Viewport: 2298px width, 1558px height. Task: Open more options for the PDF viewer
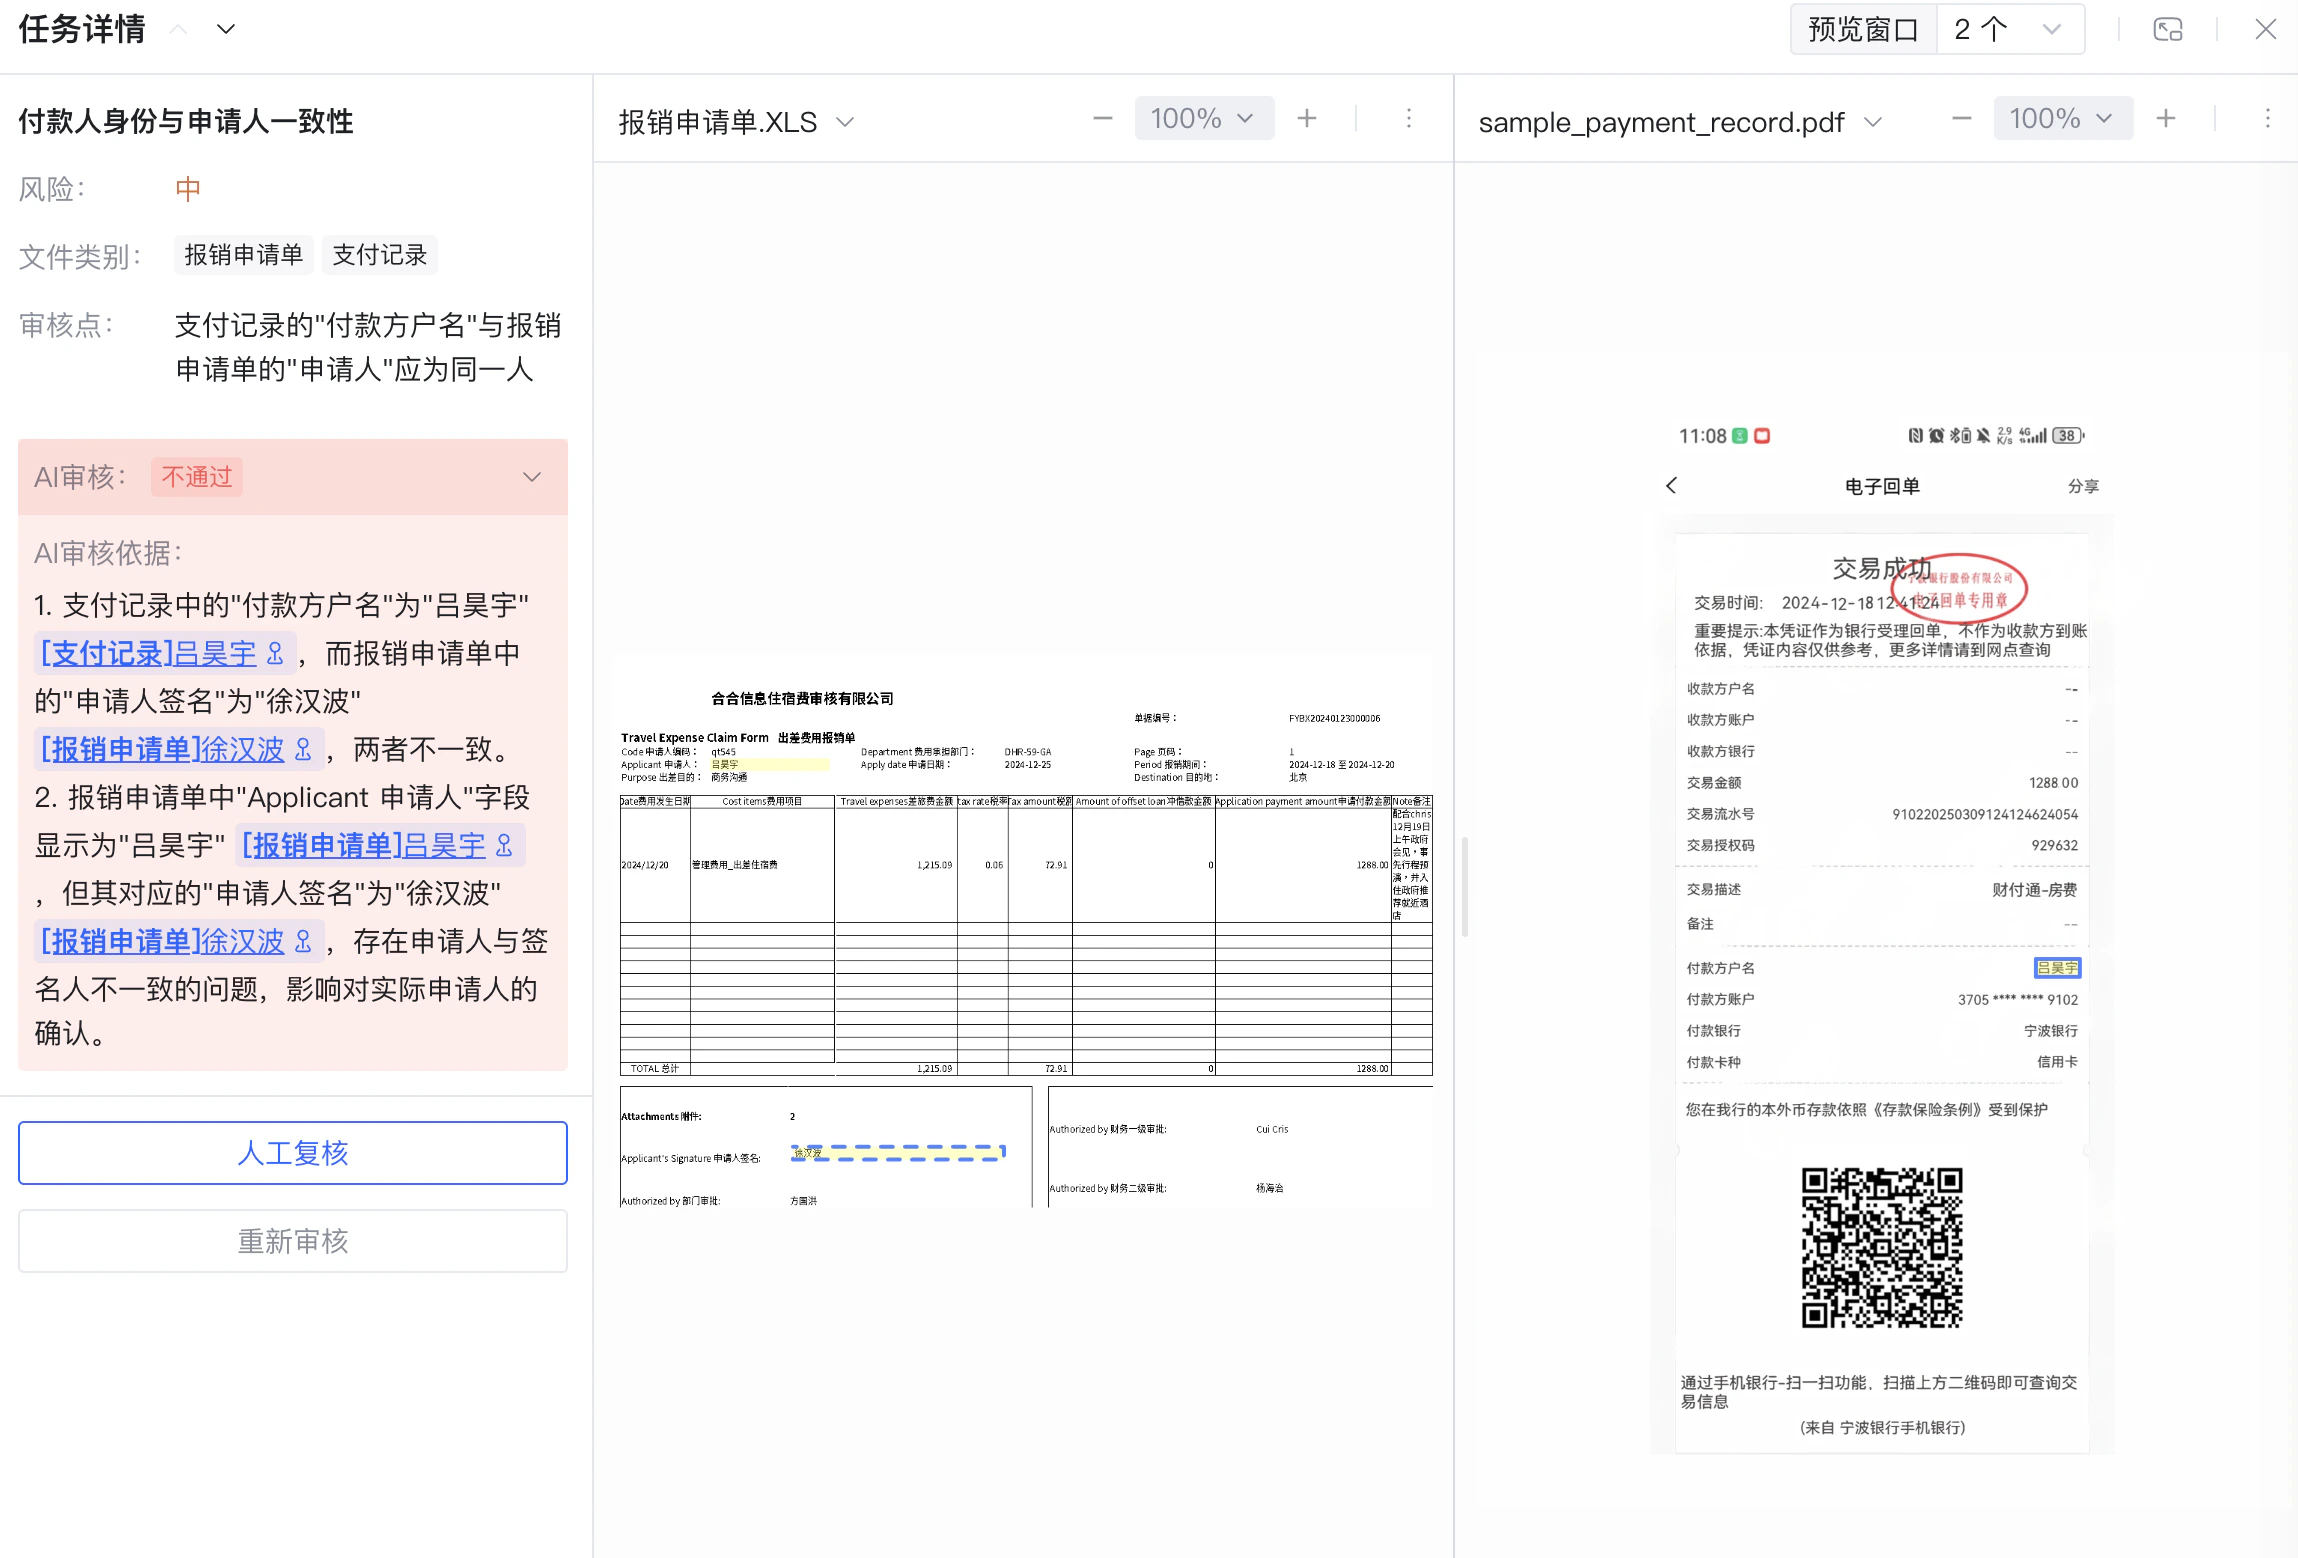coord(2266,119)
